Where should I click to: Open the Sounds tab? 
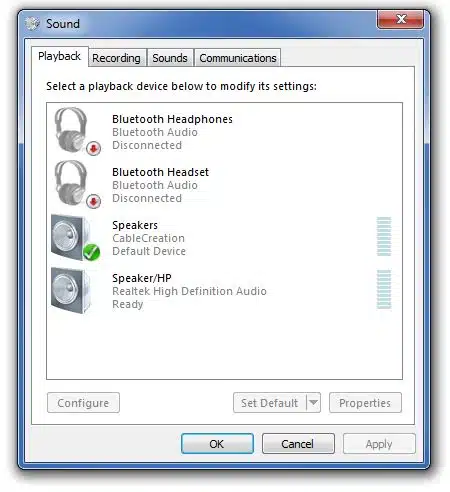click(x=170, y=58)
